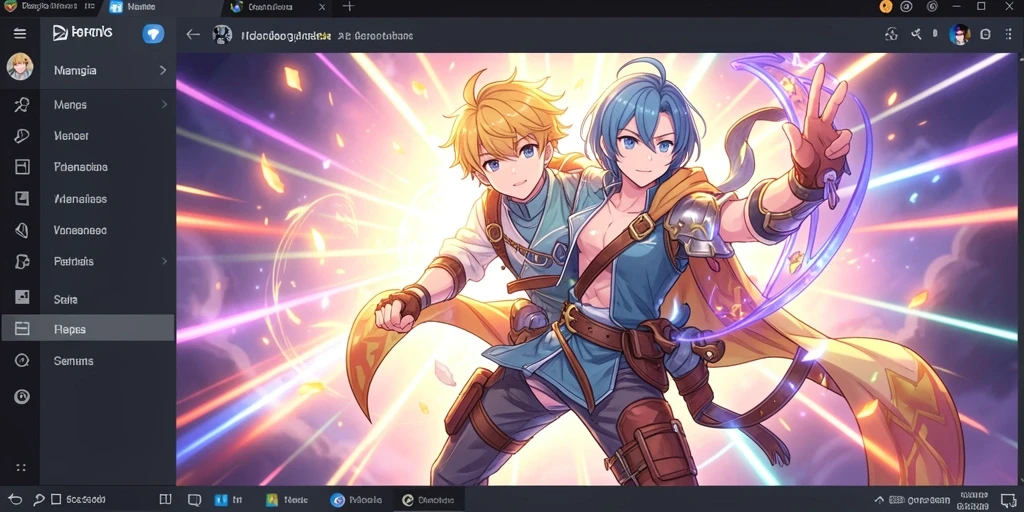Click the taskbar split-panel icon
Image resolution: width=1024 pixels, height=512 pixels.
tap(165, 500)
